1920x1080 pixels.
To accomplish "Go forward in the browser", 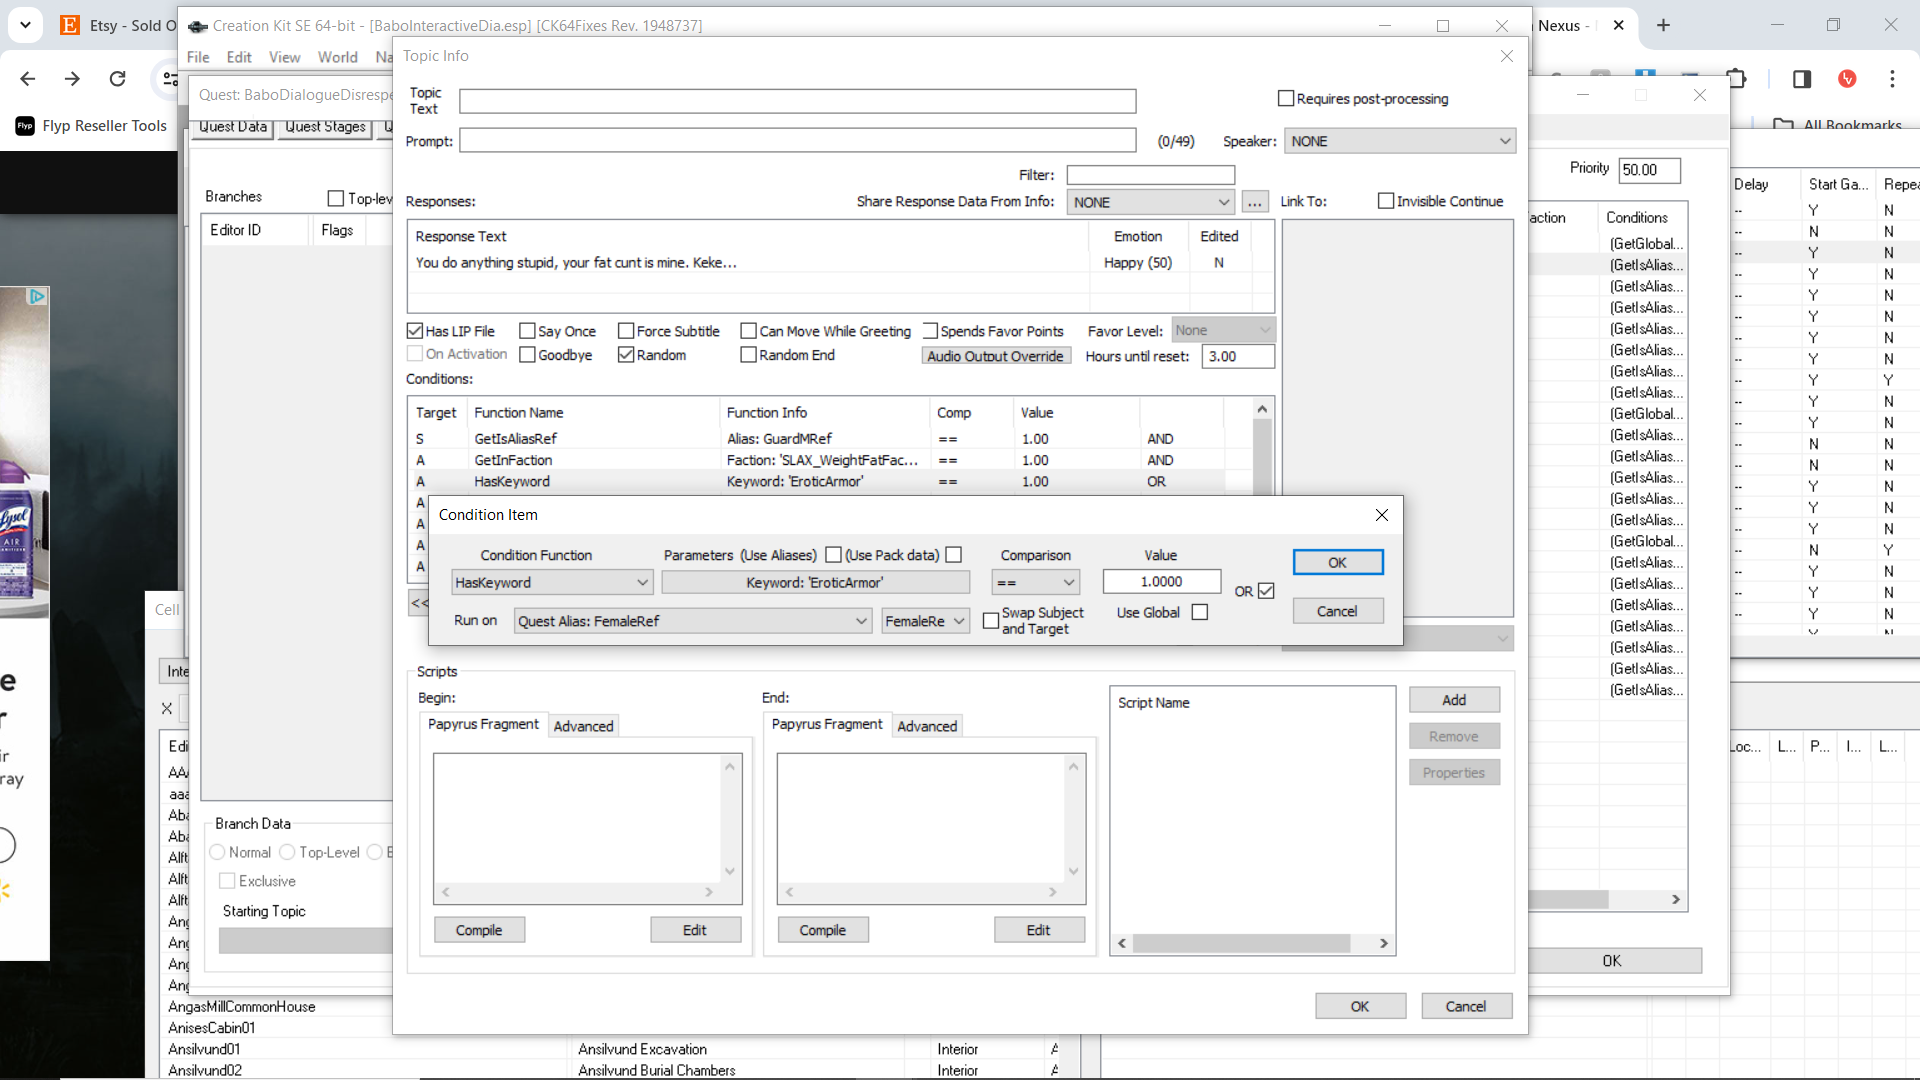I will [x=72, y=79].
